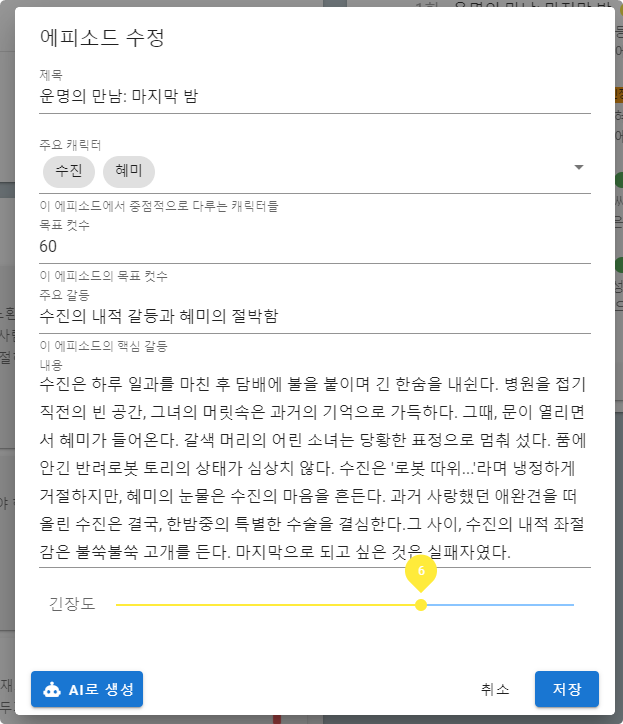Select the 혜미 character chip

pos(129,171)
